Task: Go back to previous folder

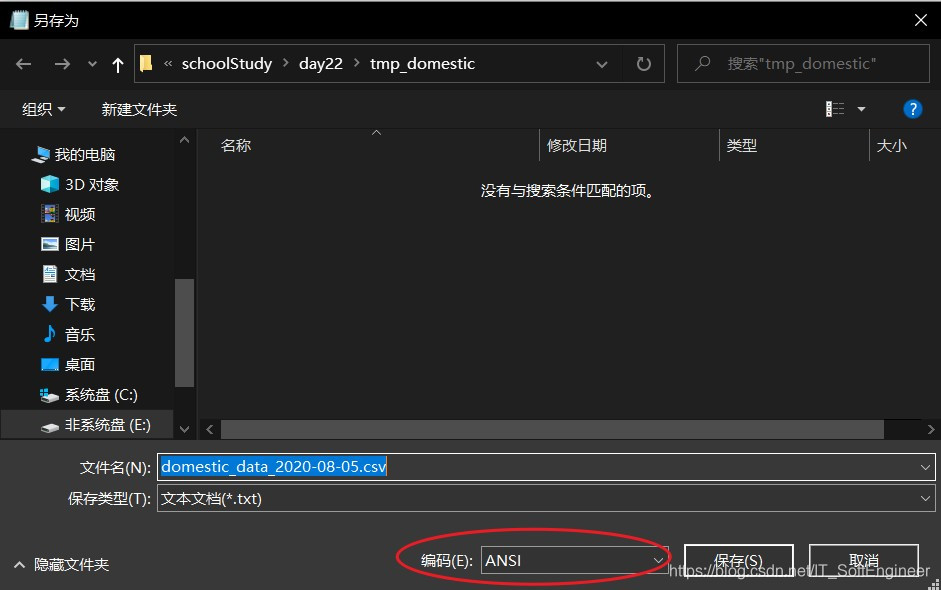Action: tap(23, 64)
